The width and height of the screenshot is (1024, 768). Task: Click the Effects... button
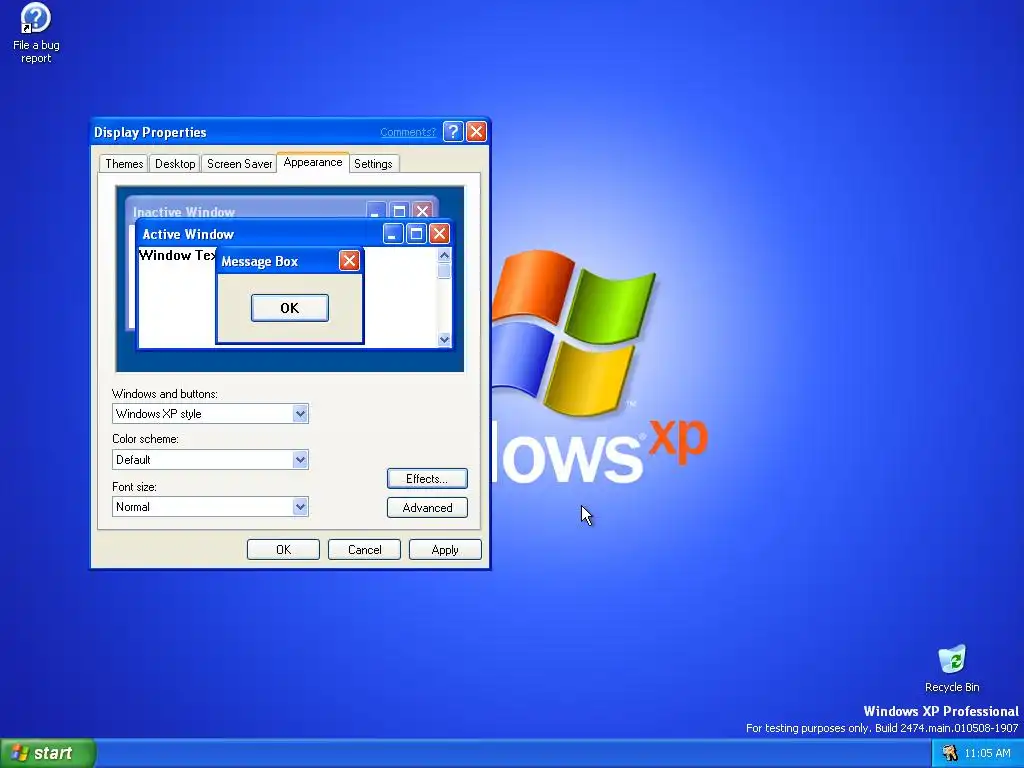click(427, 479)
